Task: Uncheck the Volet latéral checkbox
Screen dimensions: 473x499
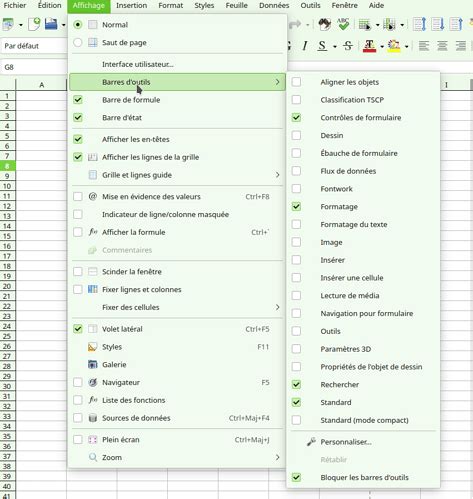Action: click(78, 329)
